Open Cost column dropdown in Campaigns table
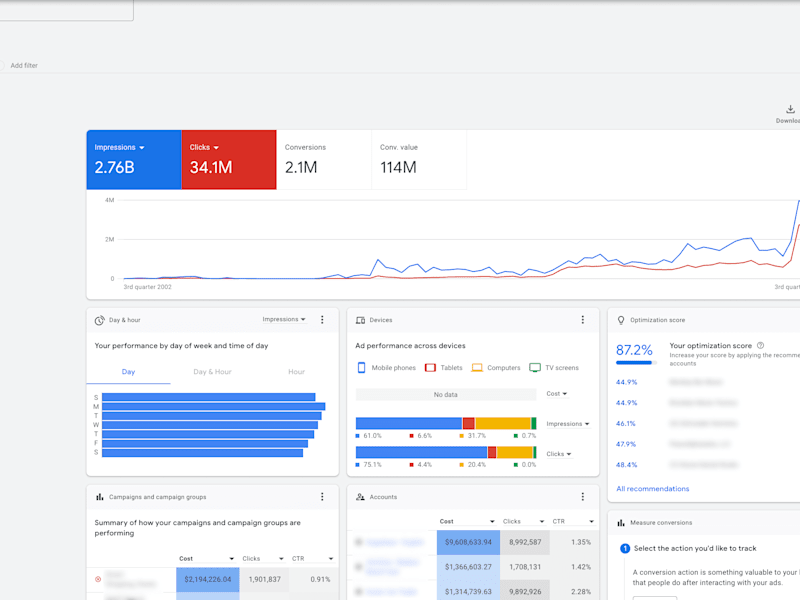The width and height of the screenshot is (800, 600). [x=206, y=559]
